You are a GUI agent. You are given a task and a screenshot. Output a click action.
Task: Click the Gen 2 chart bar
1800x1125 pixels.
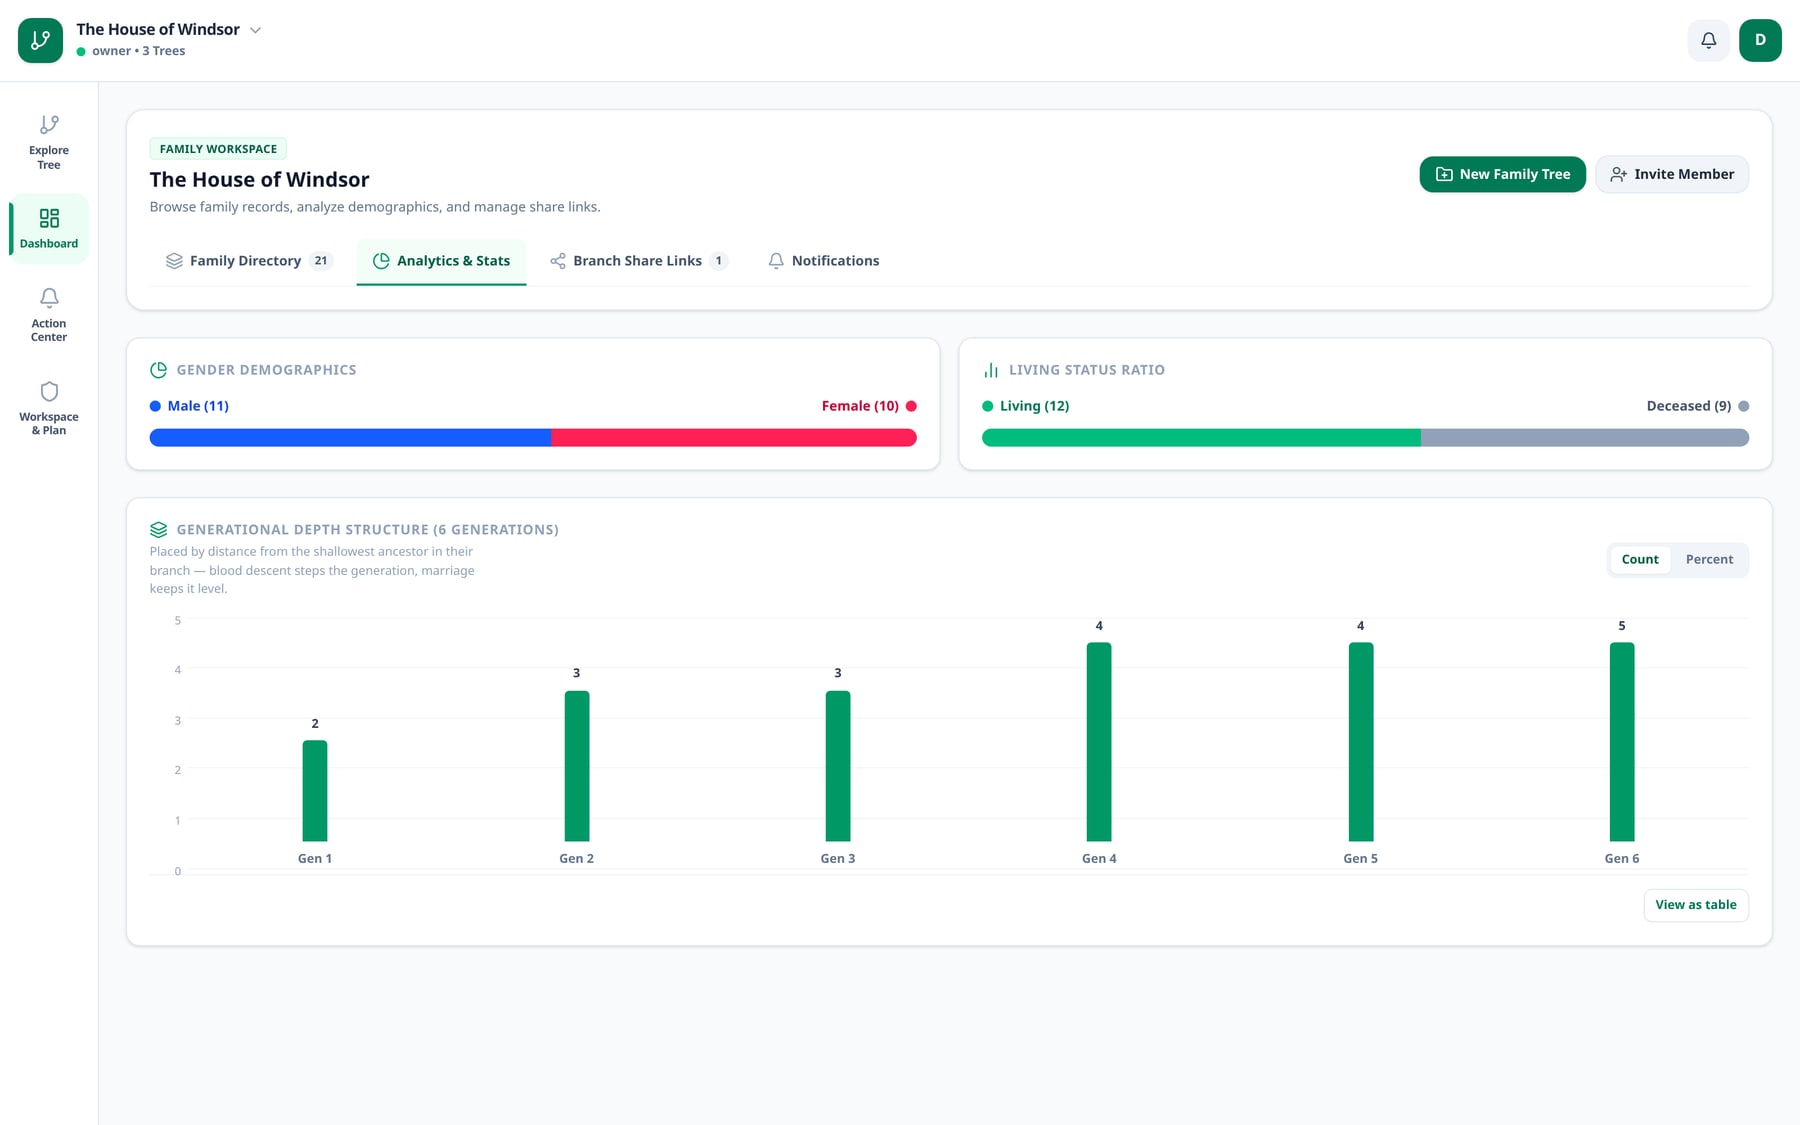point(577,766)
